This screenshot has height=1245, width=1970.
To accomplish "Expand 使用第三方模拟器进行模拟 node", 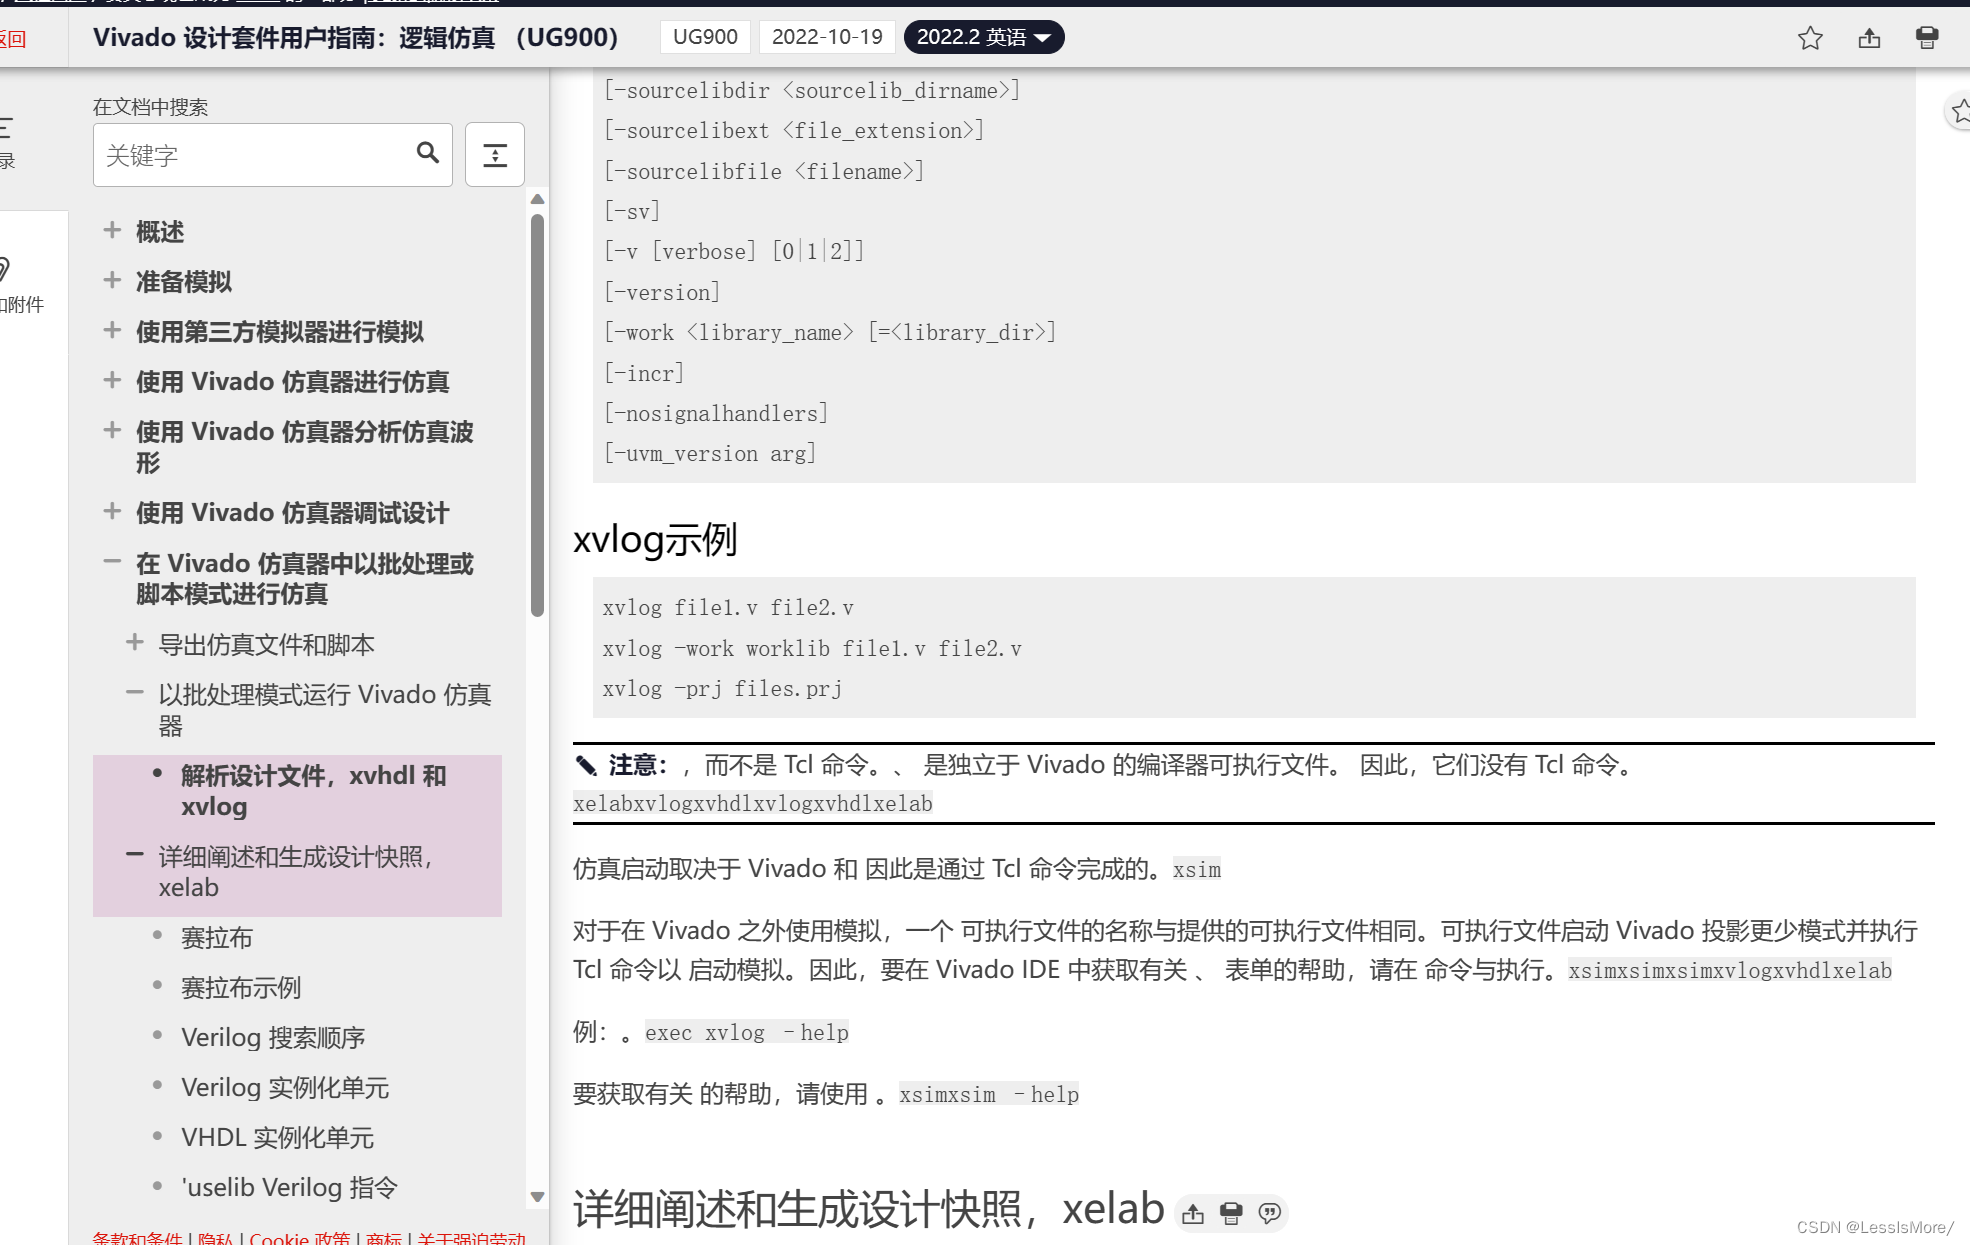I will [x=112, y=330].
